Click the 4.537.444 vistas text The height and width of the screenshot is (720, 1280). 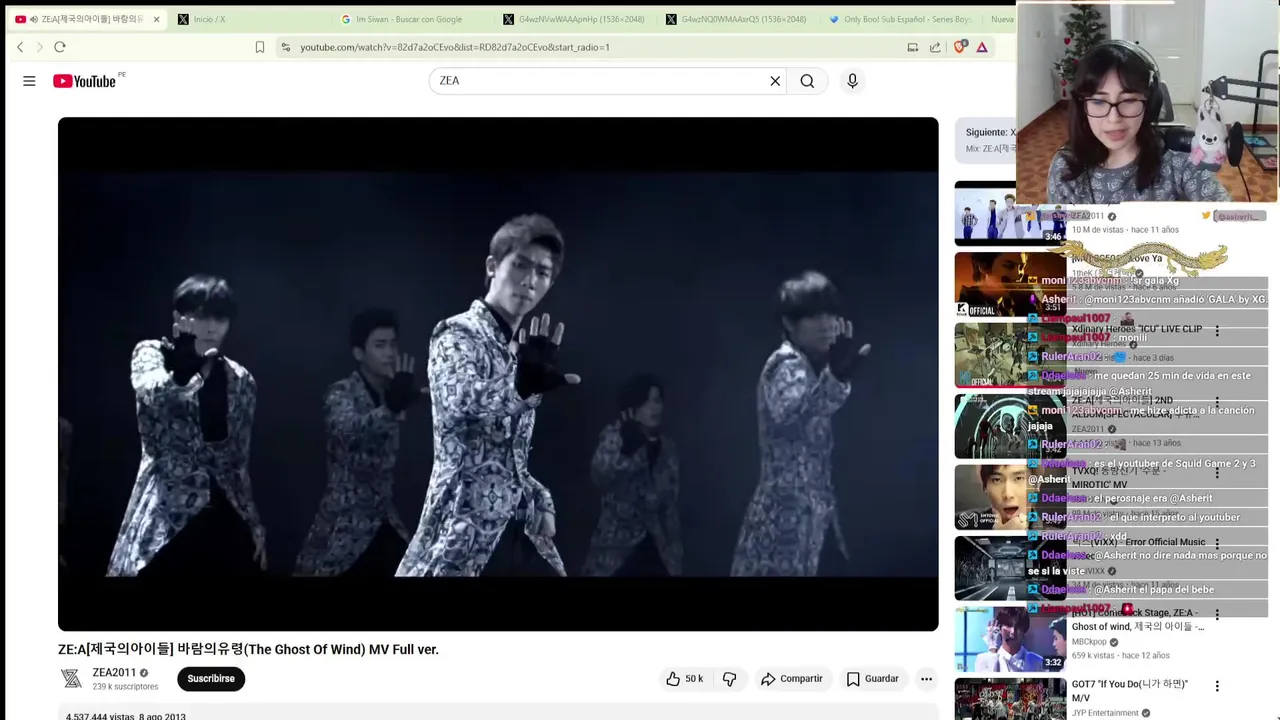[100, 716]
